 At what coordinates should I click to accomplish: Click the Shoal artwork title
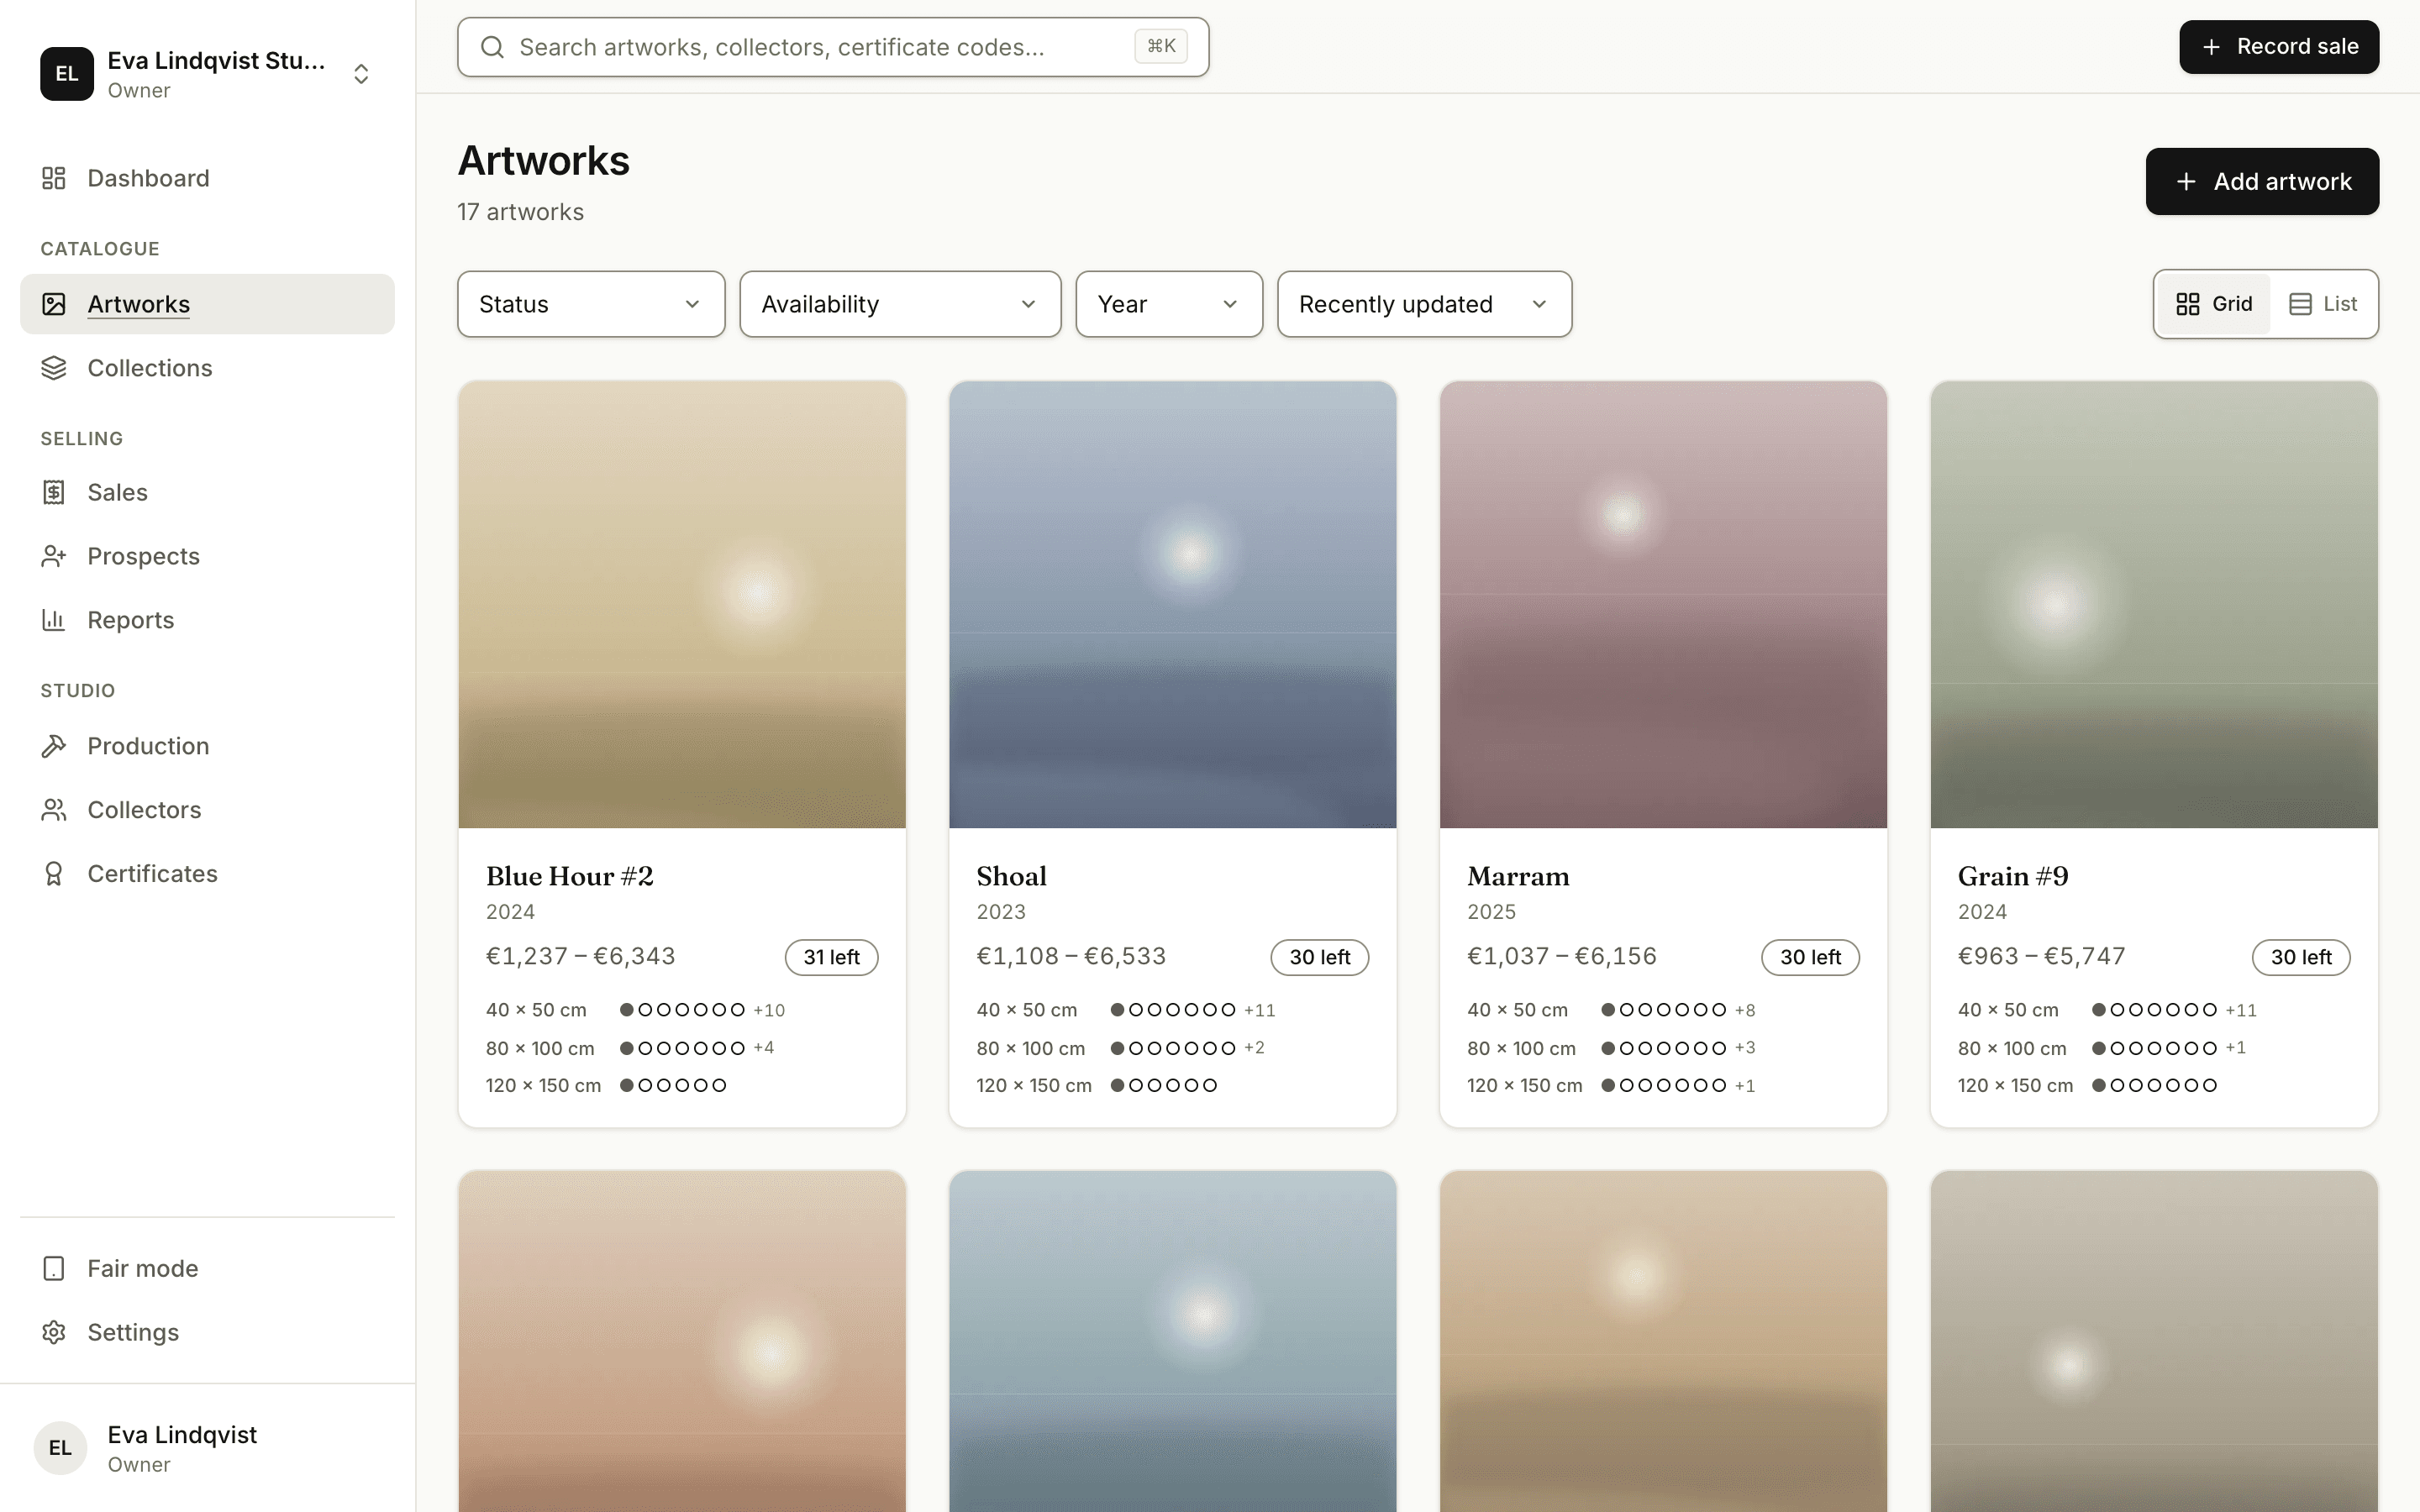pyautogui.click(x=1012, y=876)
